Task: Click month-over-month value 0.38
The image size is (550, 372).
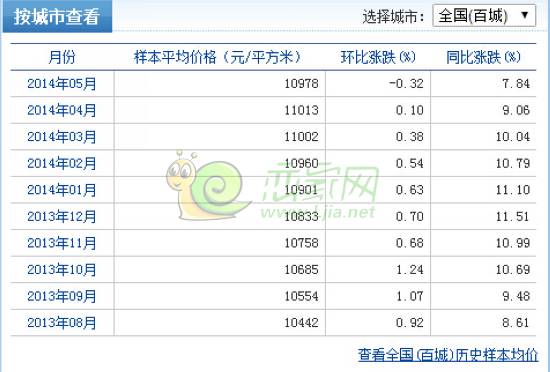Action: point(410,137)
